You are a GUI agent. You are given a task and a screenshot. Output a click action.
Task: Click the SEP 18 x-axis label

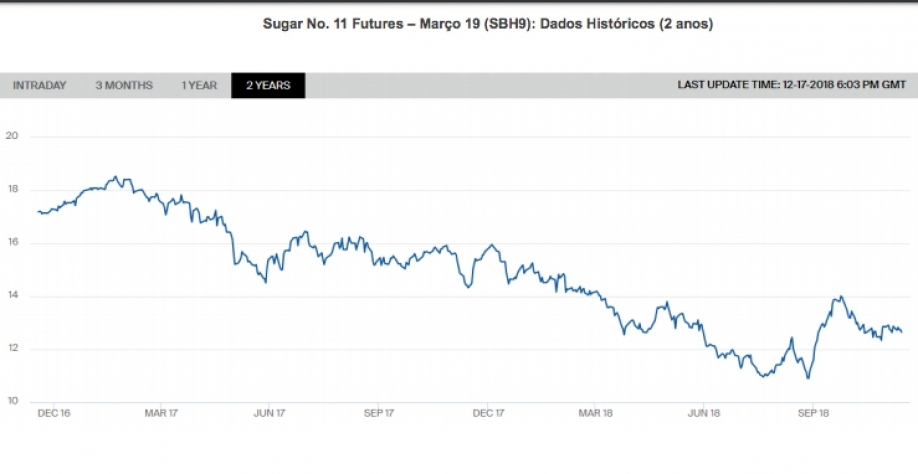814,412
